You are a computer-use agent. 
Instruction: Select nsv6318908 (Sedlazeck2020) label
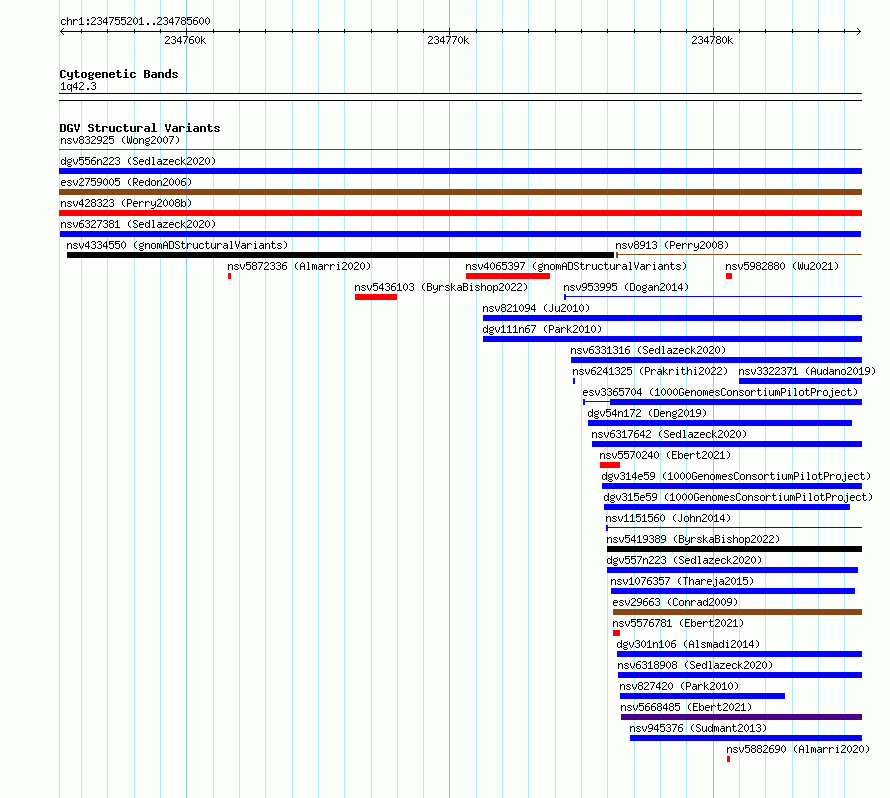click(695, 665)
